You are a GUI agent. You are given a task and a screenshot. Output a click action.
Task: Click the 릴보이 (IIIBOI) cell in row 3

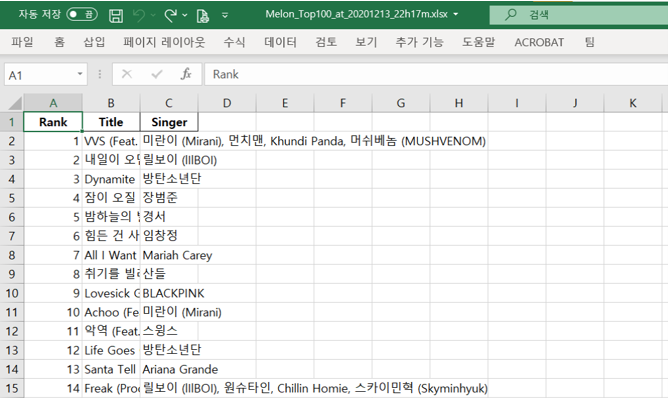click(169, 160)
